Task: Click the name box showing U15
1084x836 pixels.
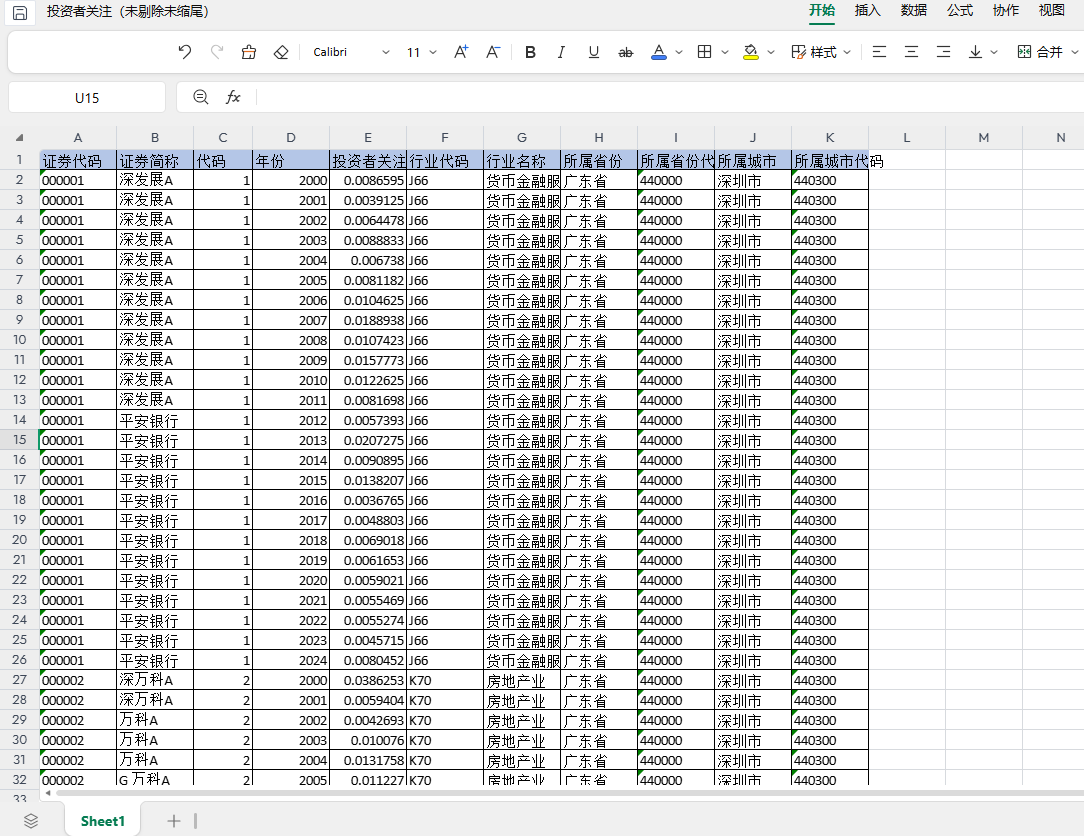Action: point(87,98)
